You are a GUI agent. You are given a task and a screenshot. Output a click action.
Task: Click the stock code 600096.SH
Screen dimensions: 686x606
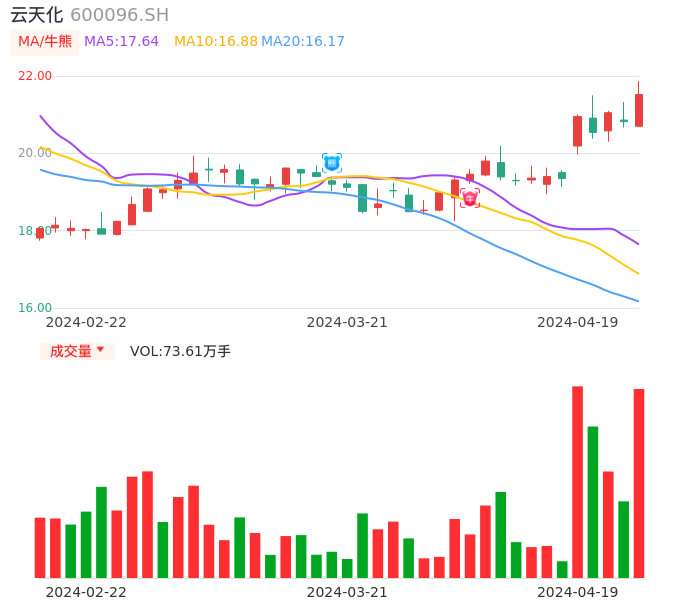119,15
